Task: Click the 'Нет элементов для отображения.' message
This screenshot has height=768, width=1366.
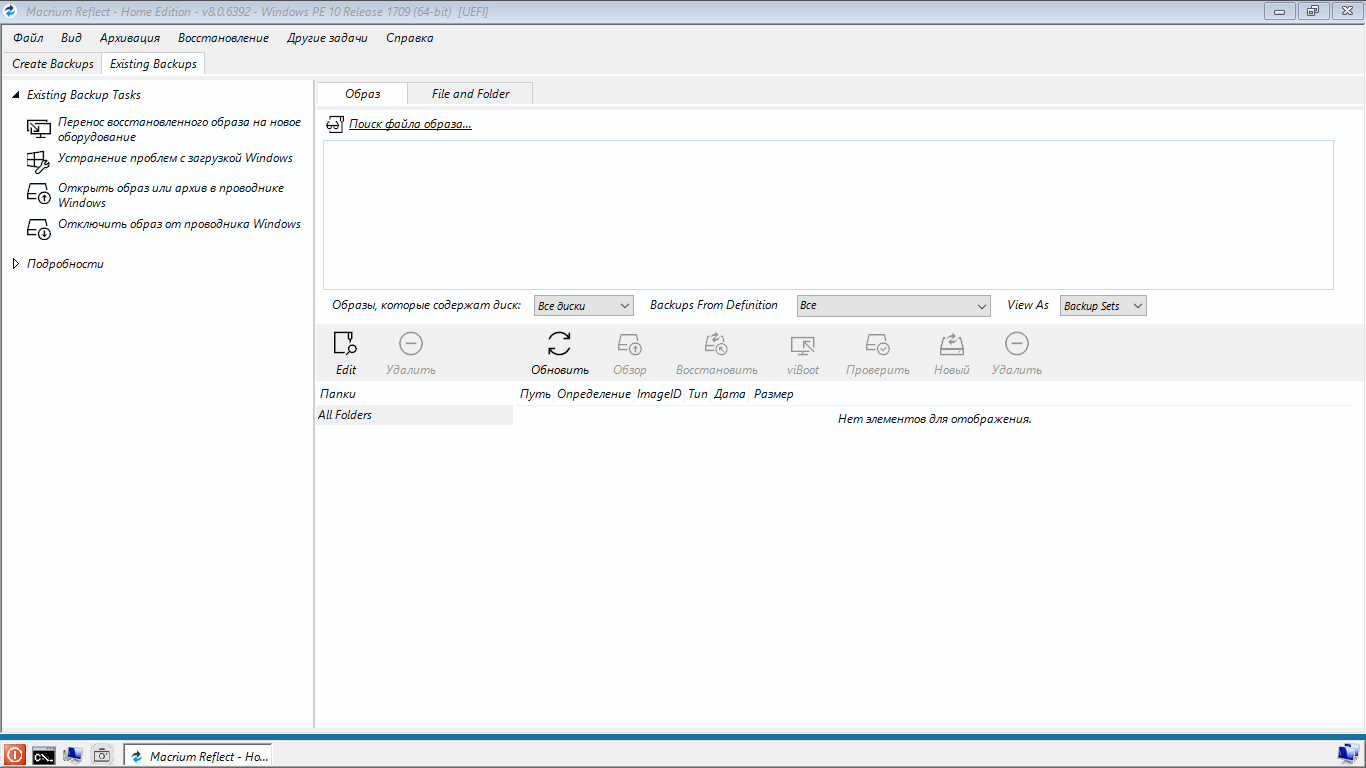Action: 934,419
